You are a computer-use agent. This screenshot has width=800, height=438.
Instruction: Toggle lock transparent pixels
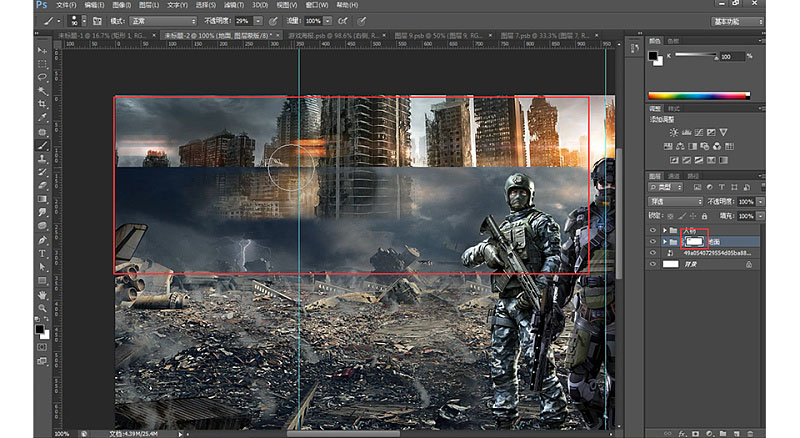click(671, 216)
